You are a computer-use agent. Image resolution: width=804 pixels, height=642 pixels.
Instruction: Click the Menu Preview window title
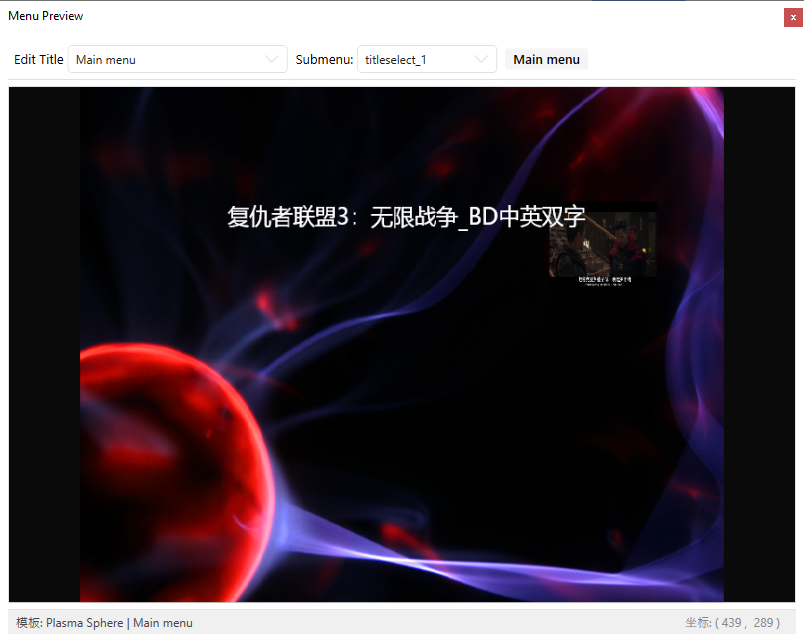point(46,16)
